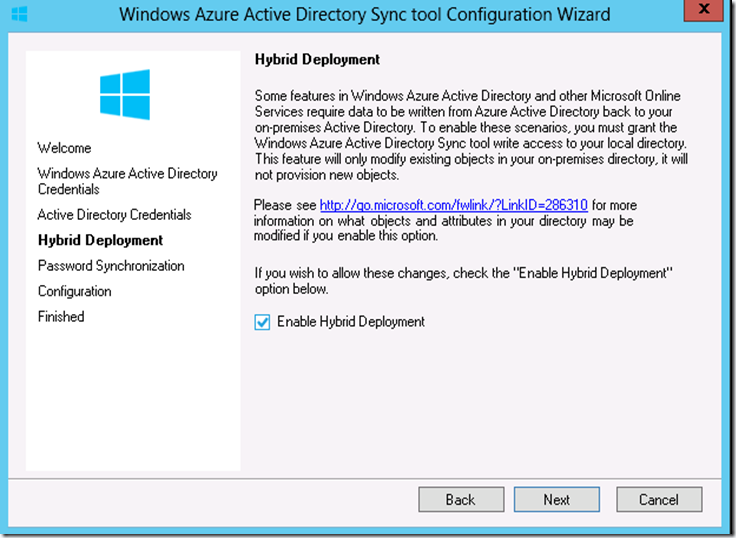
Task: Click the Hybrid Deployment page heading
Action: tap(317, 60)
